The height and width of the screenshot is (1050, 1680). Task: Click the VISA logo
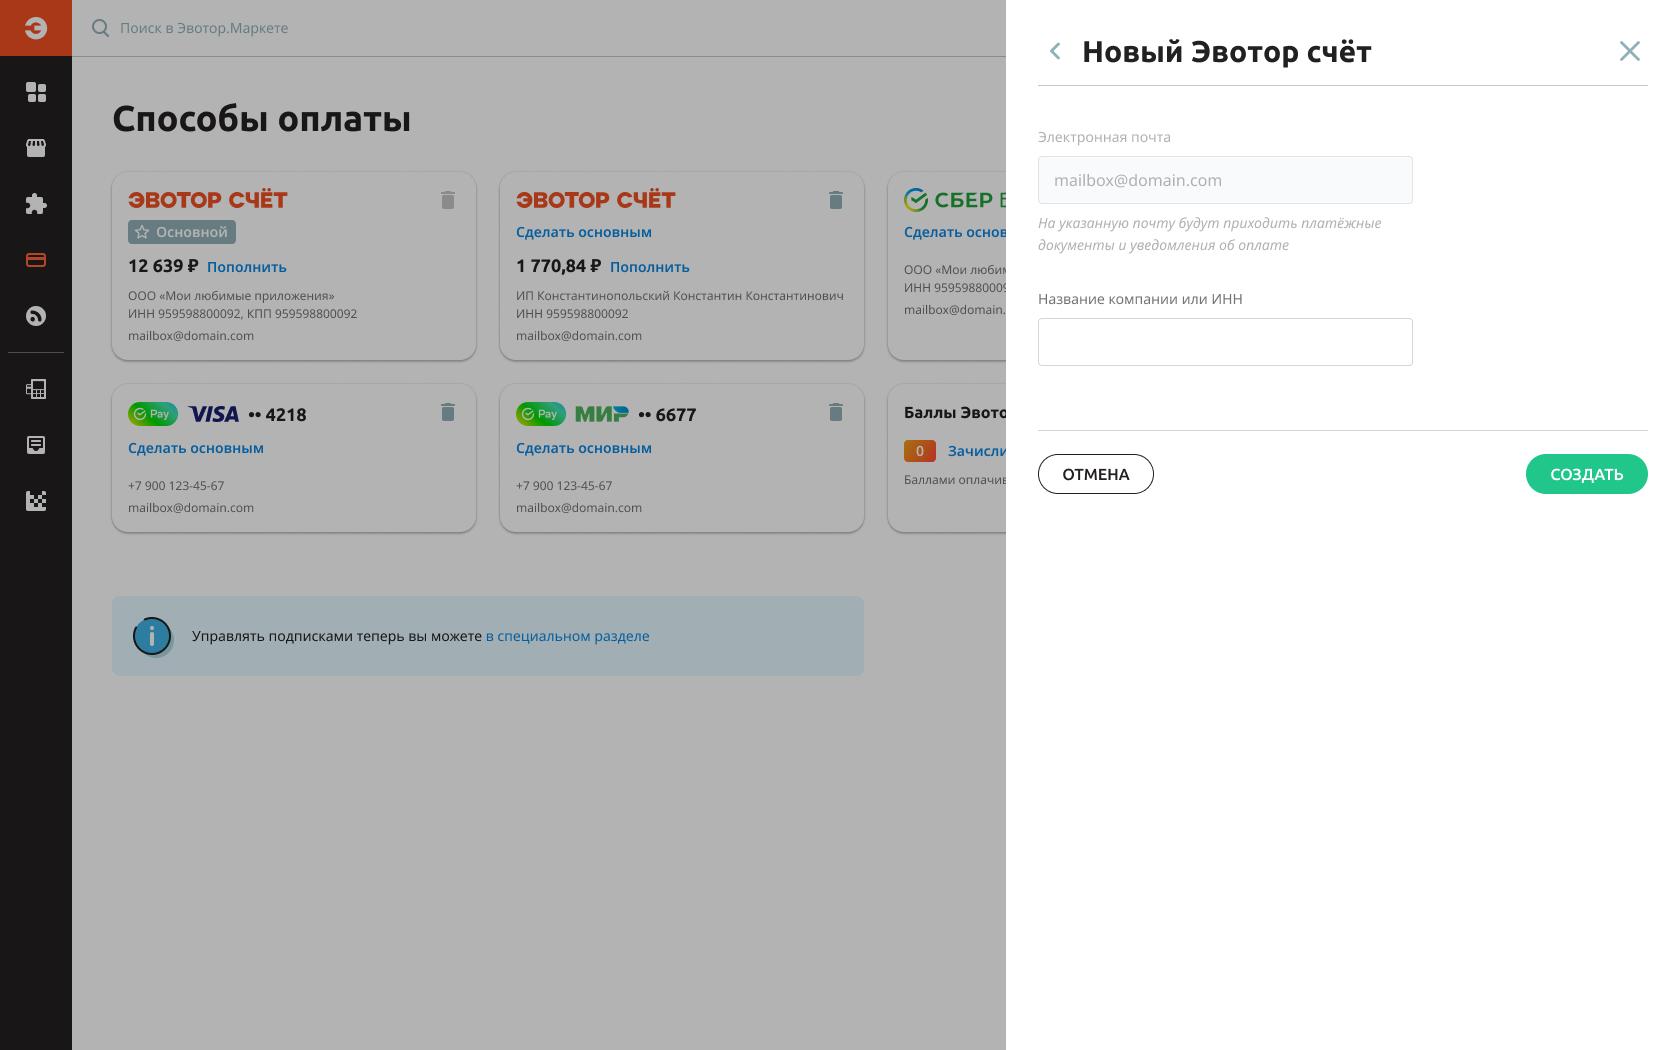pyautogui.click(x=214, y=414)
